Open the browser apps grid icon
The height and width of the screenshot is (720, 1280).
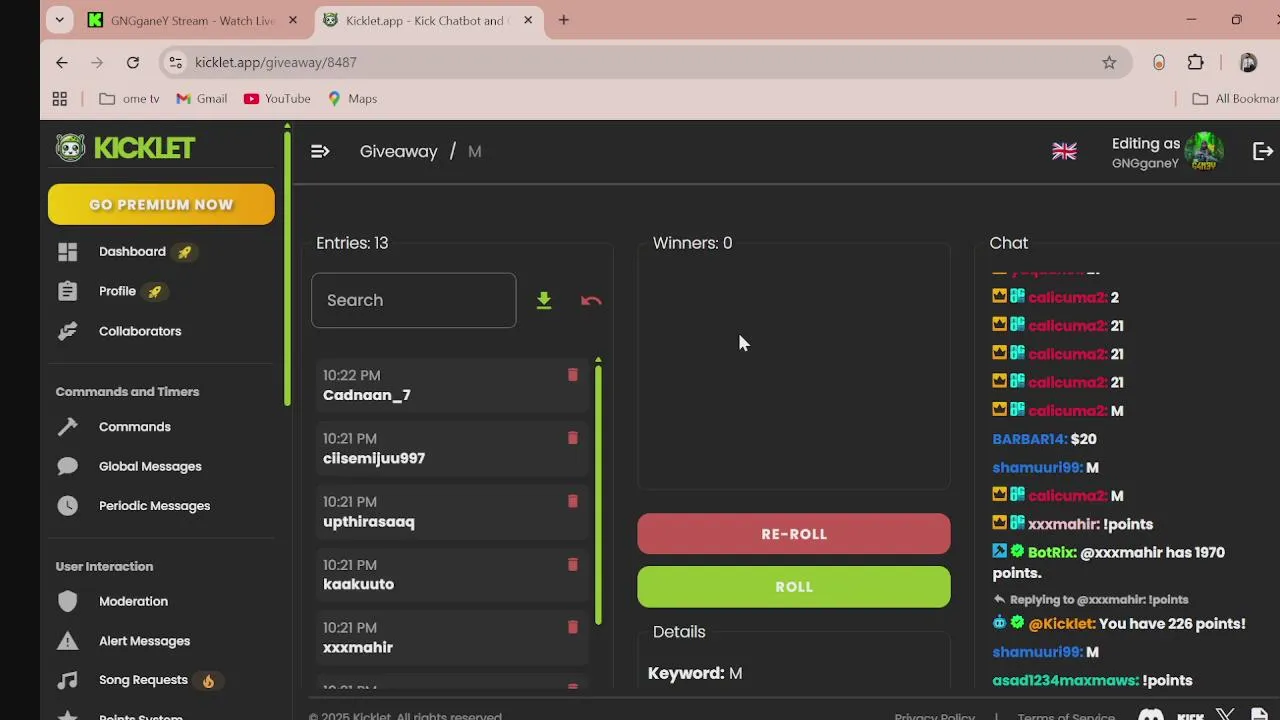pyautogui.click(x=60, y=99)
